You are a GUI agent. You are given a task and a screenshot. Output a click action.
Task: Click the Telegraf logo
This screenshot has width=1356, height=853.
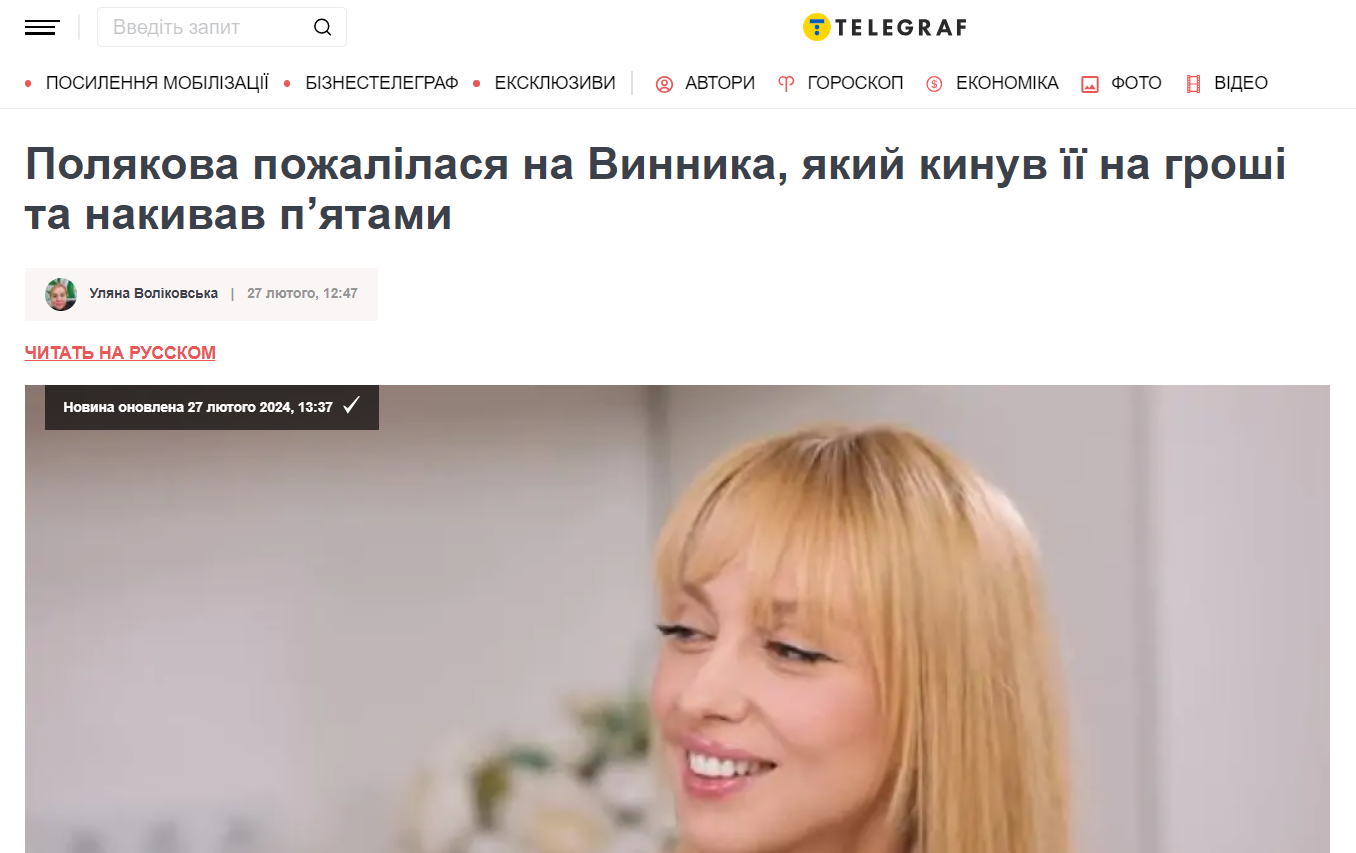[x=885, y=27]
